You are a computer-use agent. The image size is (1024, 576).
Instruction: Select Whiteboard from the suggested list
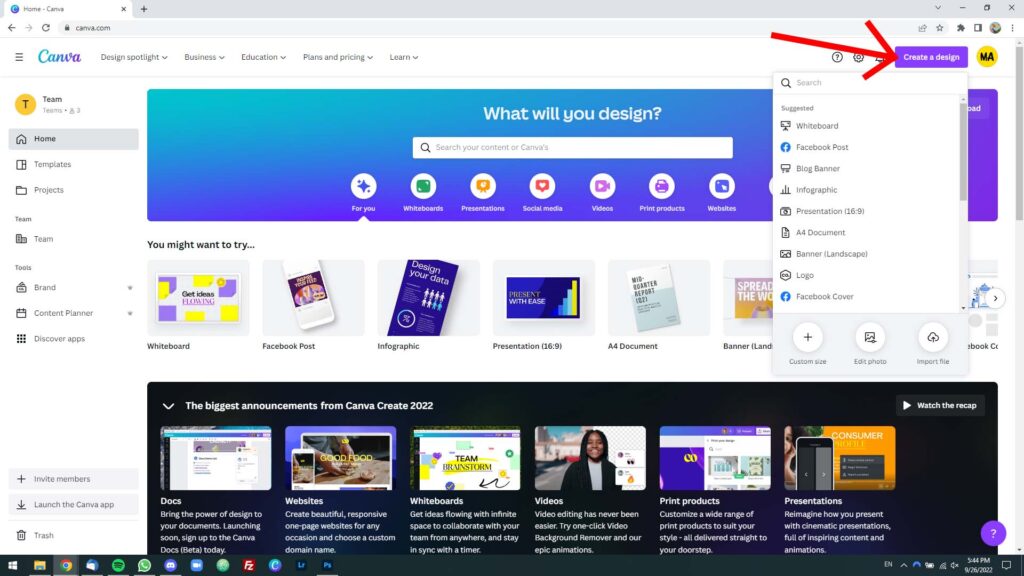click(x=867, y=125)
